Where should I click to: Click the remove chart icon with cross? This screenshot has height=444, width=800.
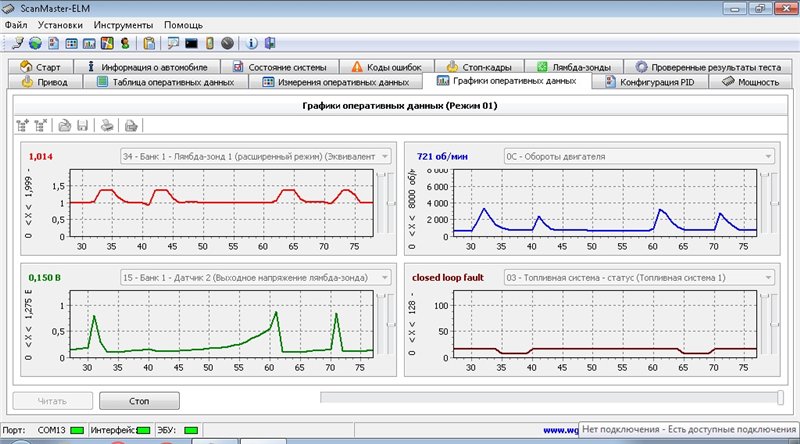[x=41, y=125]
